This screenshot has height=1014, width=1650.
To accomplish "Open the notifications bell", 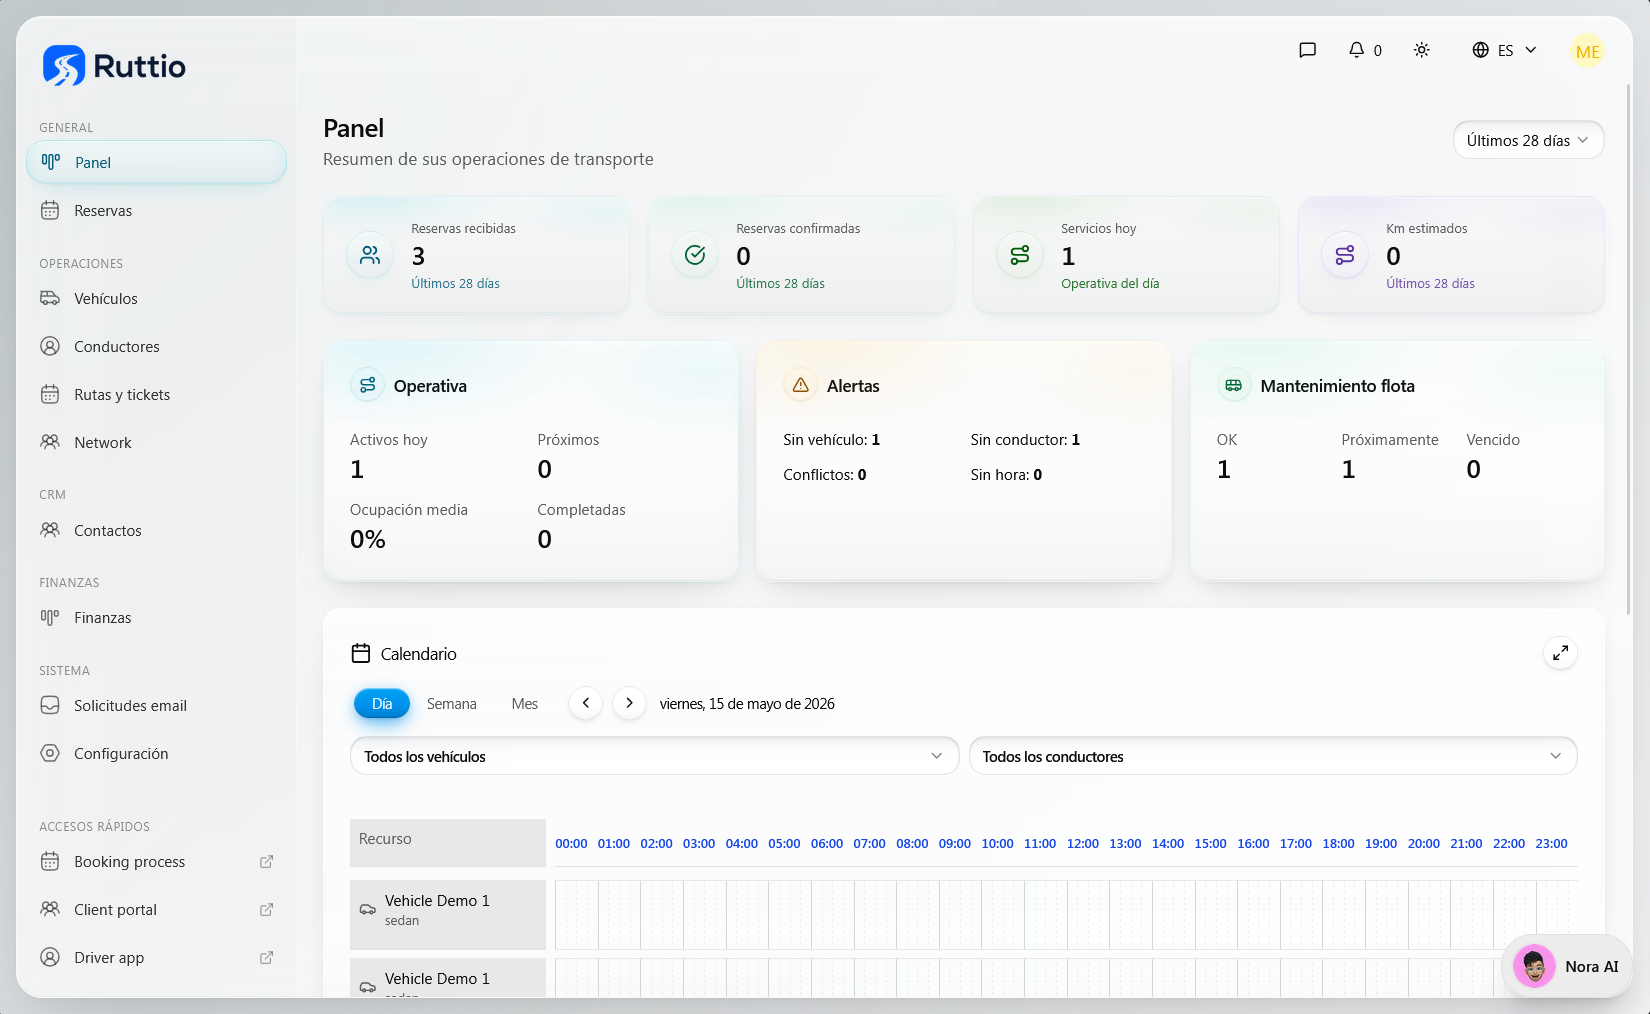I will pyautogui.click(x=1365, y=50).
